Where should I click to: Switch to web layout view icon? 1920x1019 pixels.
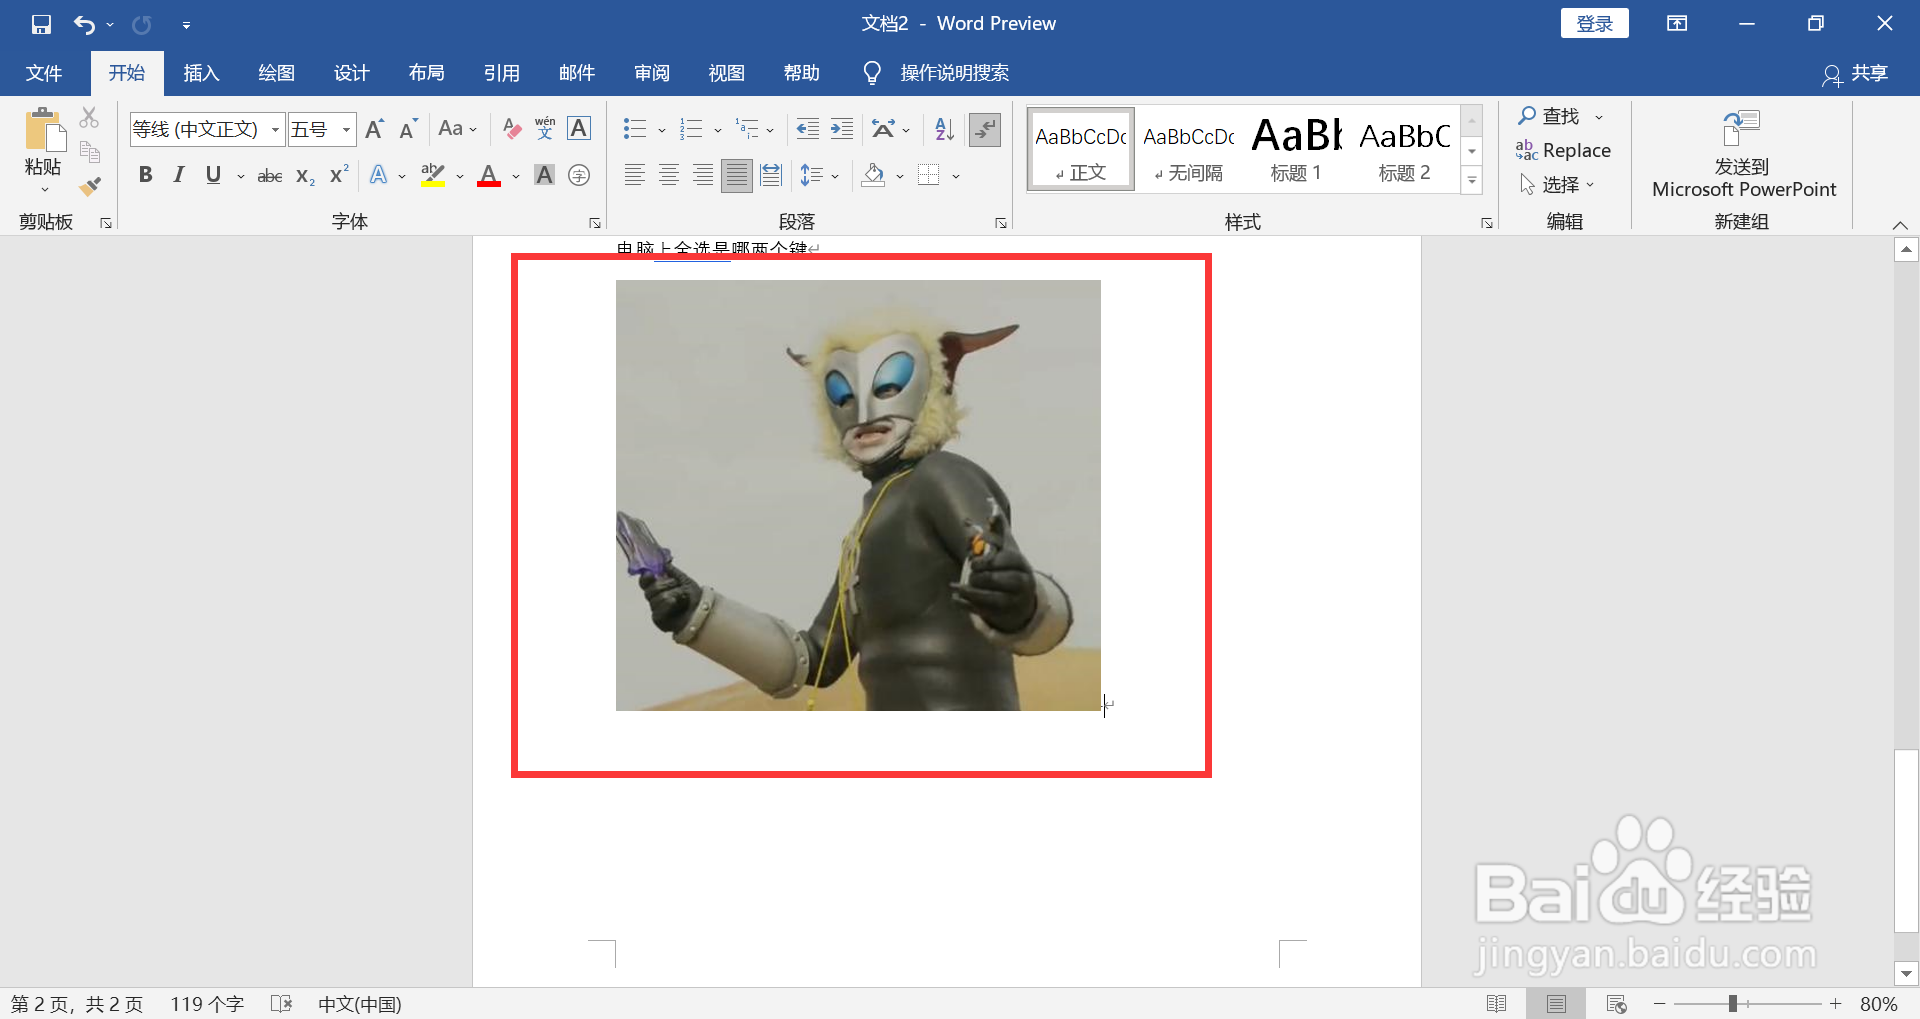click(x=1616, y=1003)
